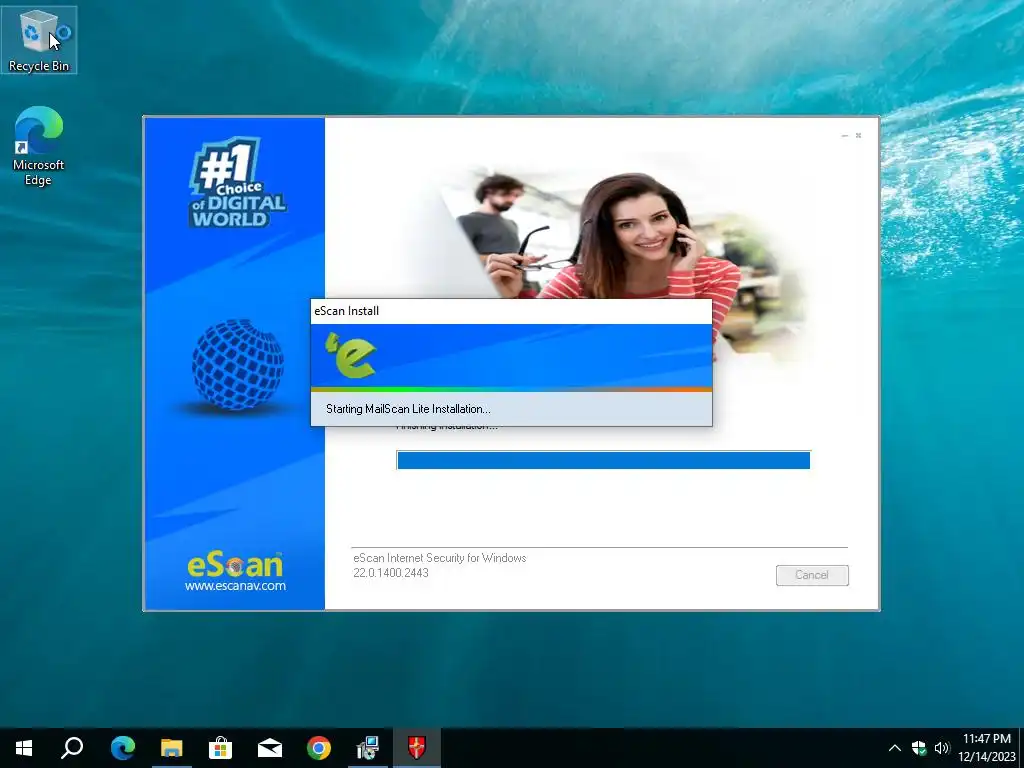Open the Mail app from the taskbar
The image size is (1024, 768).
pyautogui.click(x=270, y=747)
